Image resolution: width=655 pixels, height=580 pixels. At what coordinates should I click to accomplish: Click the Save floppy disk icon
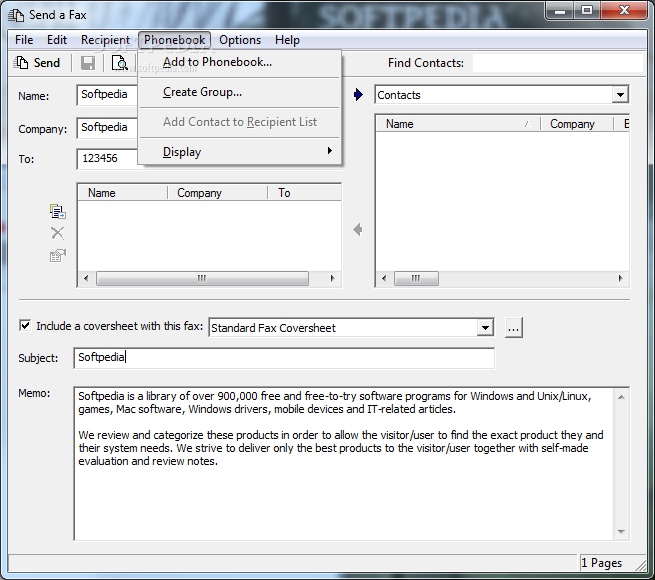click(88, 63)
